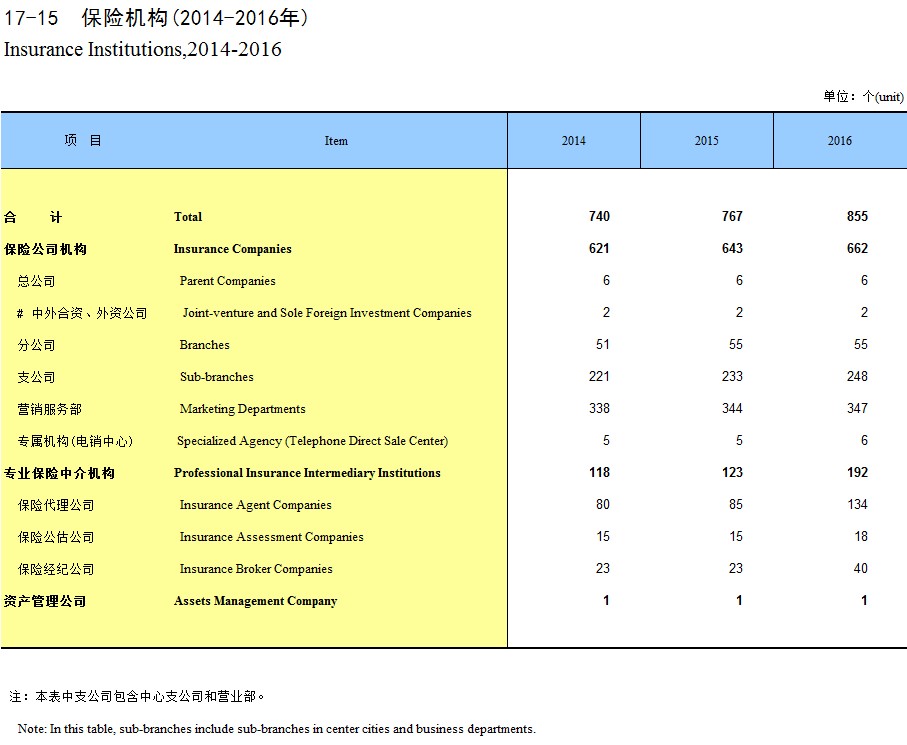The image size is (907, 745).
Task: Click the 支公司 Chinese label
Action: click(x=36, y=377)
